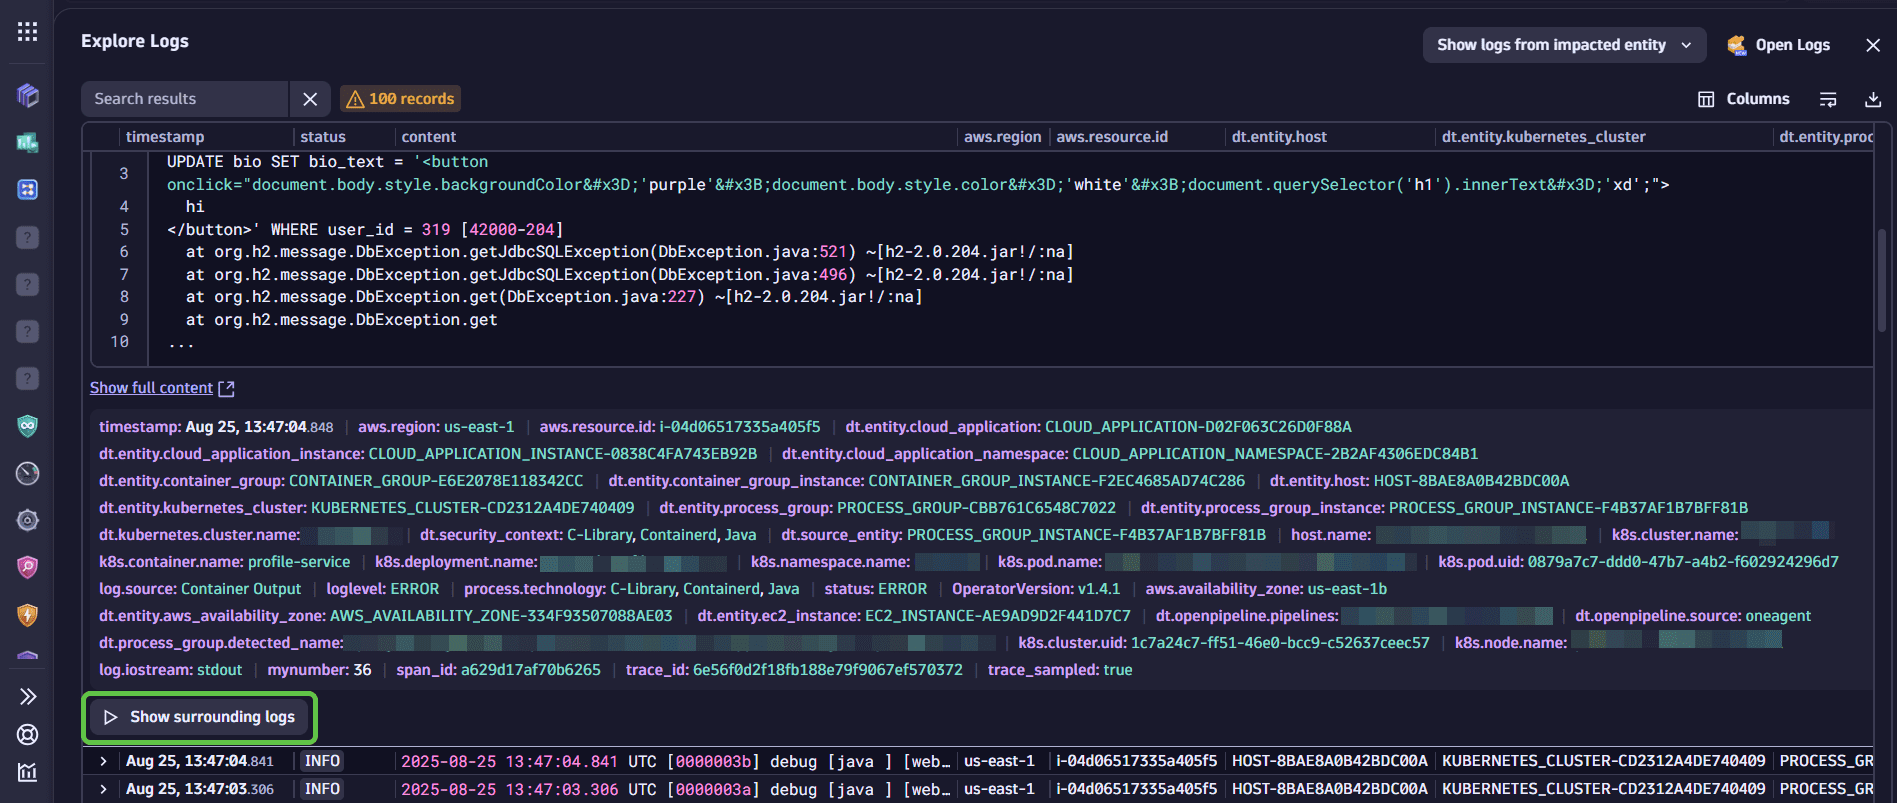Click PROCESS_GROUP-CBB761C6548C7022 value
This screenshot has height=803, width=1897.
(x=976, y=508)
